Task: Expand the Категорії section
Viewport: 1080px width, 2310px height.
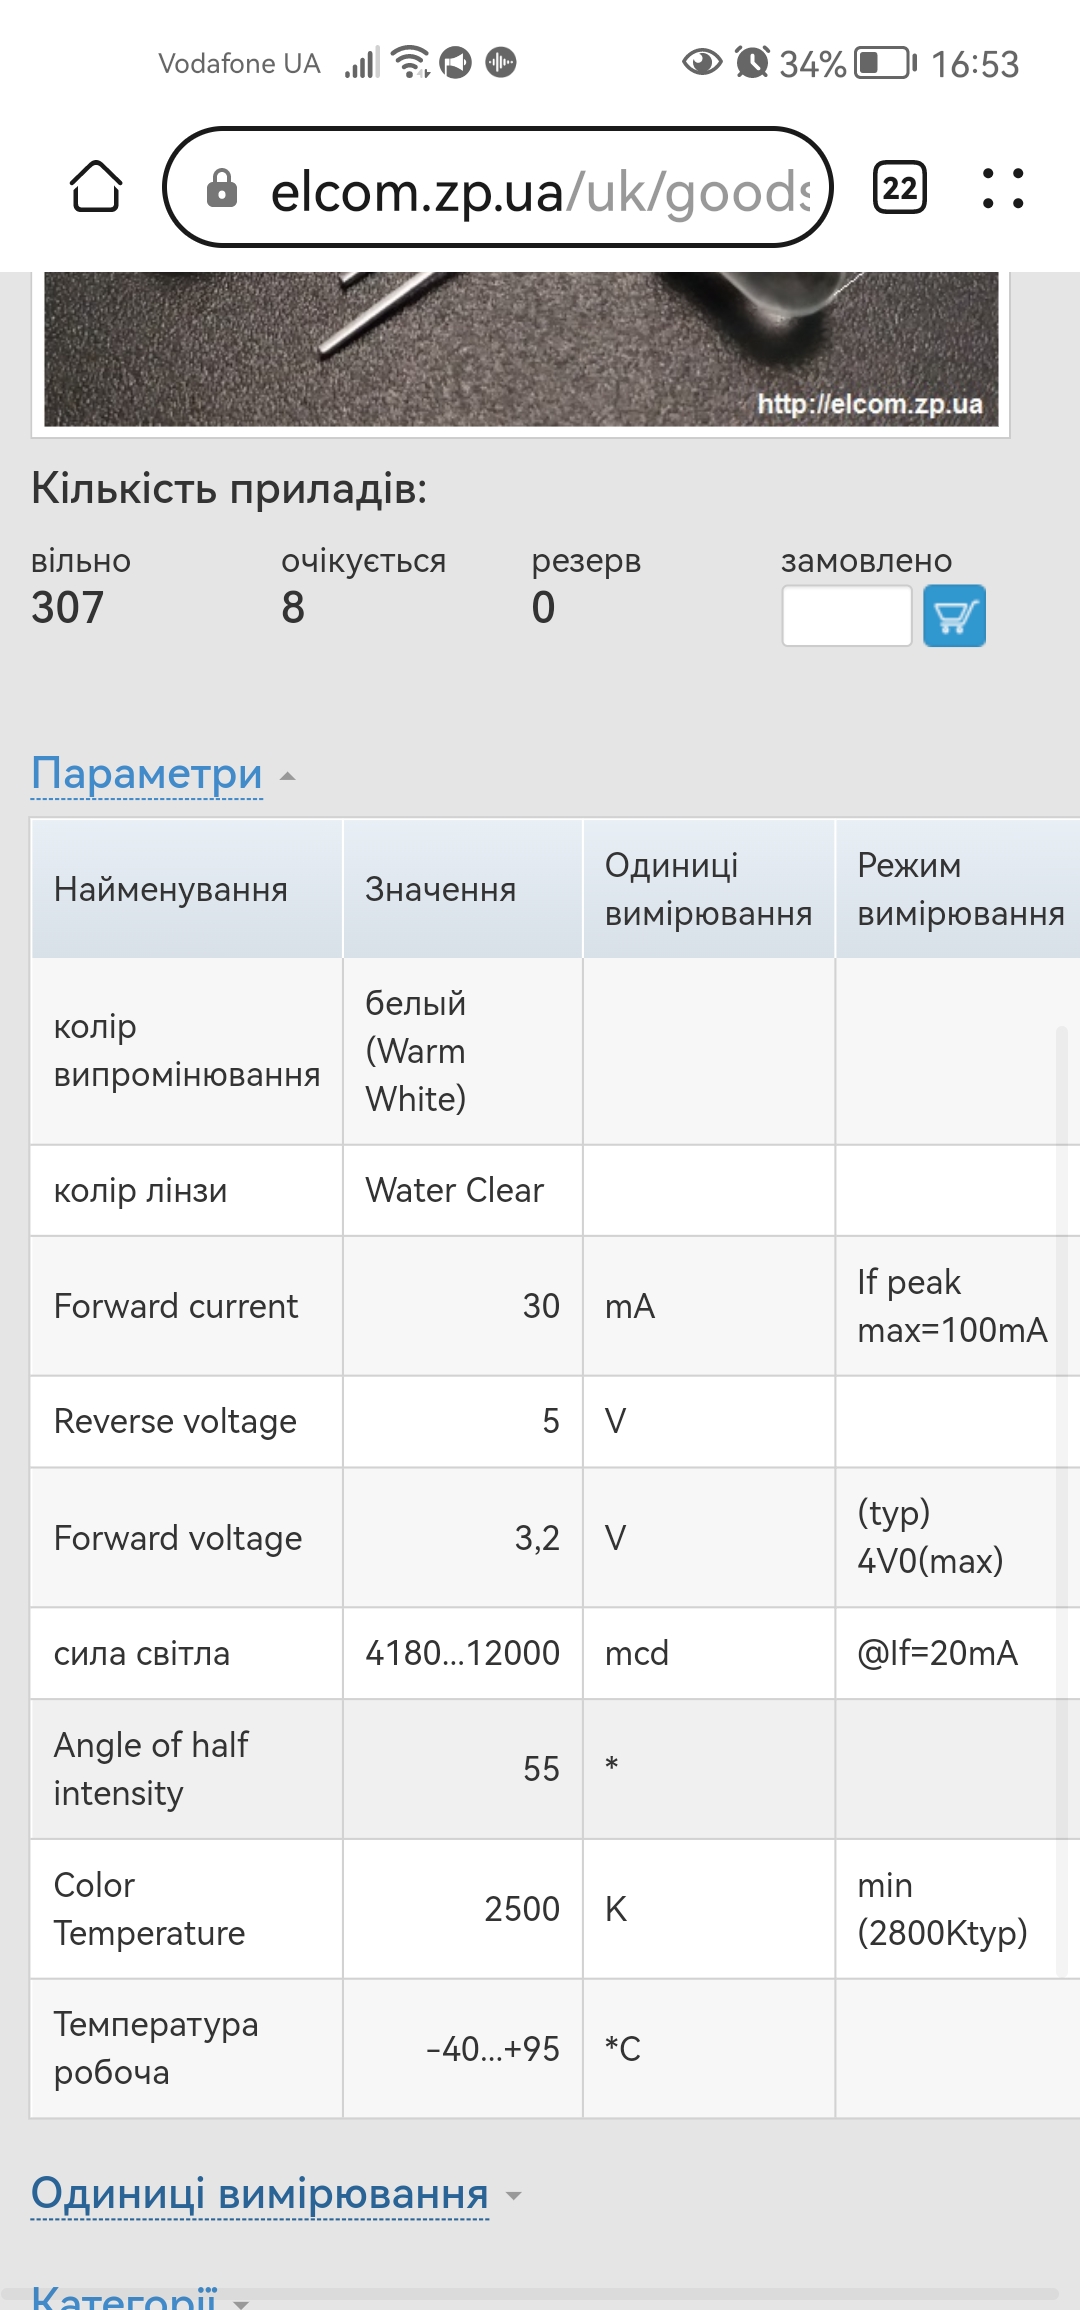Action: (x=241, y=2300)
